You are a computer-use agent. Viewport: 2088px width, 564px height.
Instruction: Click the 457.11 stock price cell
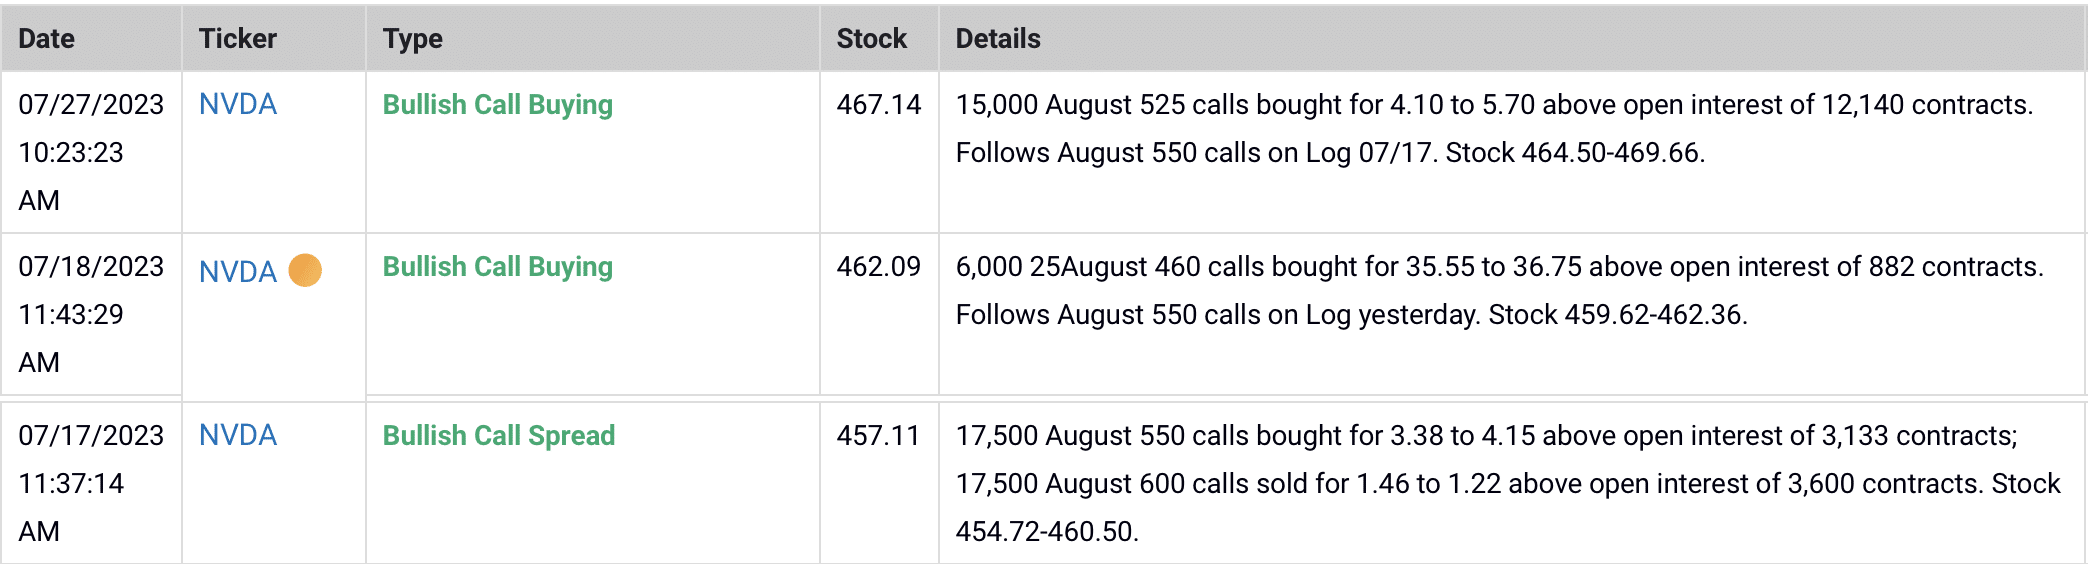click(x=878, y=435)
